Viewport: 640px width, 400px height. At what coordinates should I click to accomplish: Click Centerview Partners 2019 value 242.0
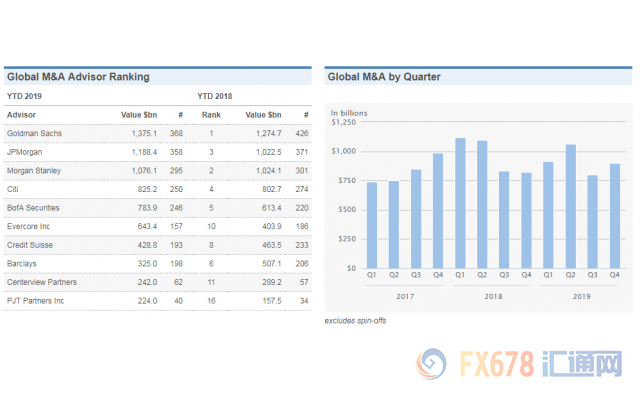pyautogui.click(x=147, y=282)
